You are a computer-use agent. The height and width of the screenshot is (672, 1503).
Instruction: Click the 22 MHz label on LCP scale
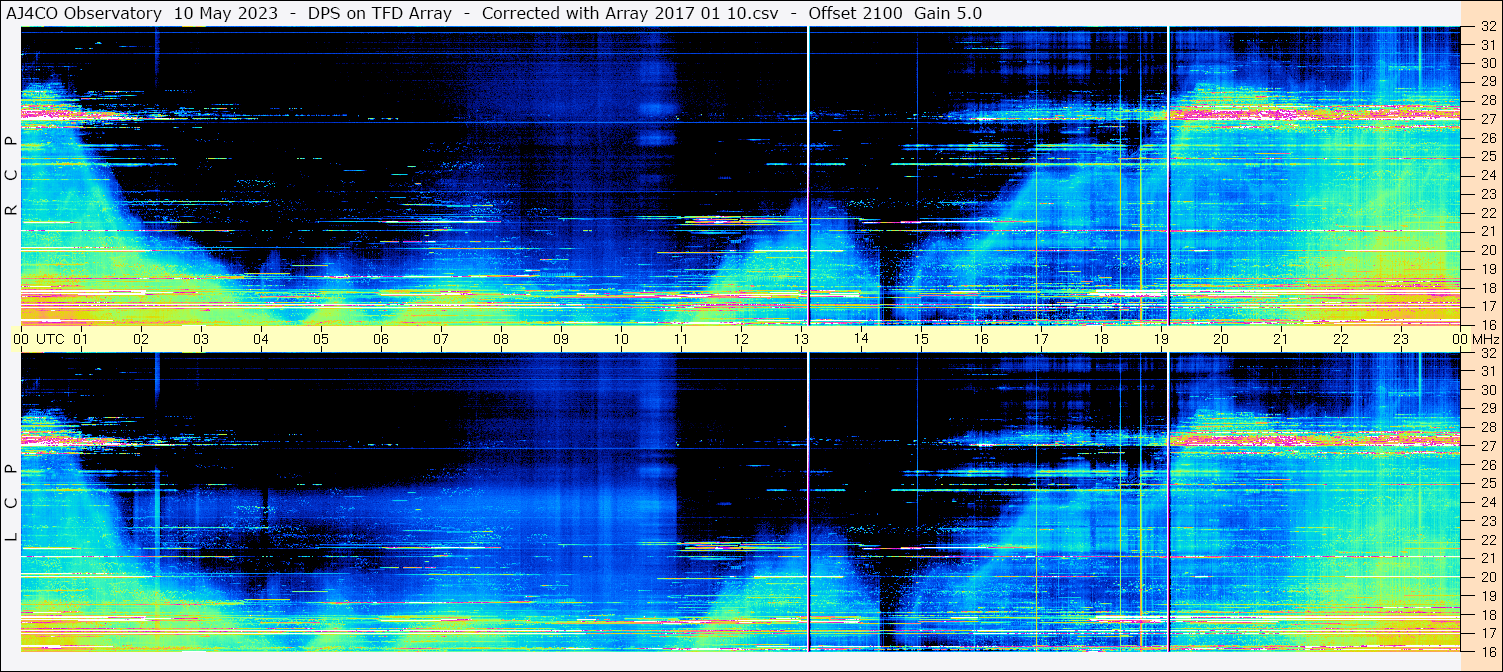point(1487,540)
